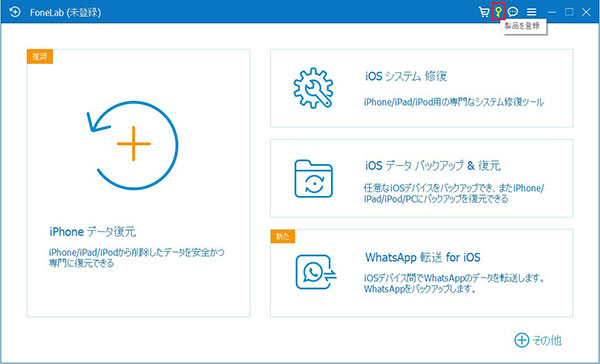Click the FoneLab logo icon in title bar
Viewport: 600px width, 364px height.
tap(15, 12)
